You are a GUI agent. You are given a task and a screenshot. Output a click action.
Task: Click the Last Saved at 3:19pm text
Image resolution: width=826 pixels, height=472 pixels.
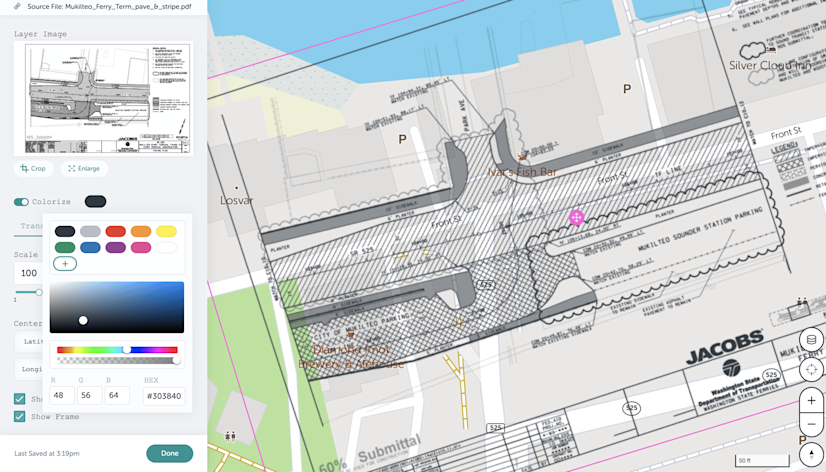pos(47,454)
